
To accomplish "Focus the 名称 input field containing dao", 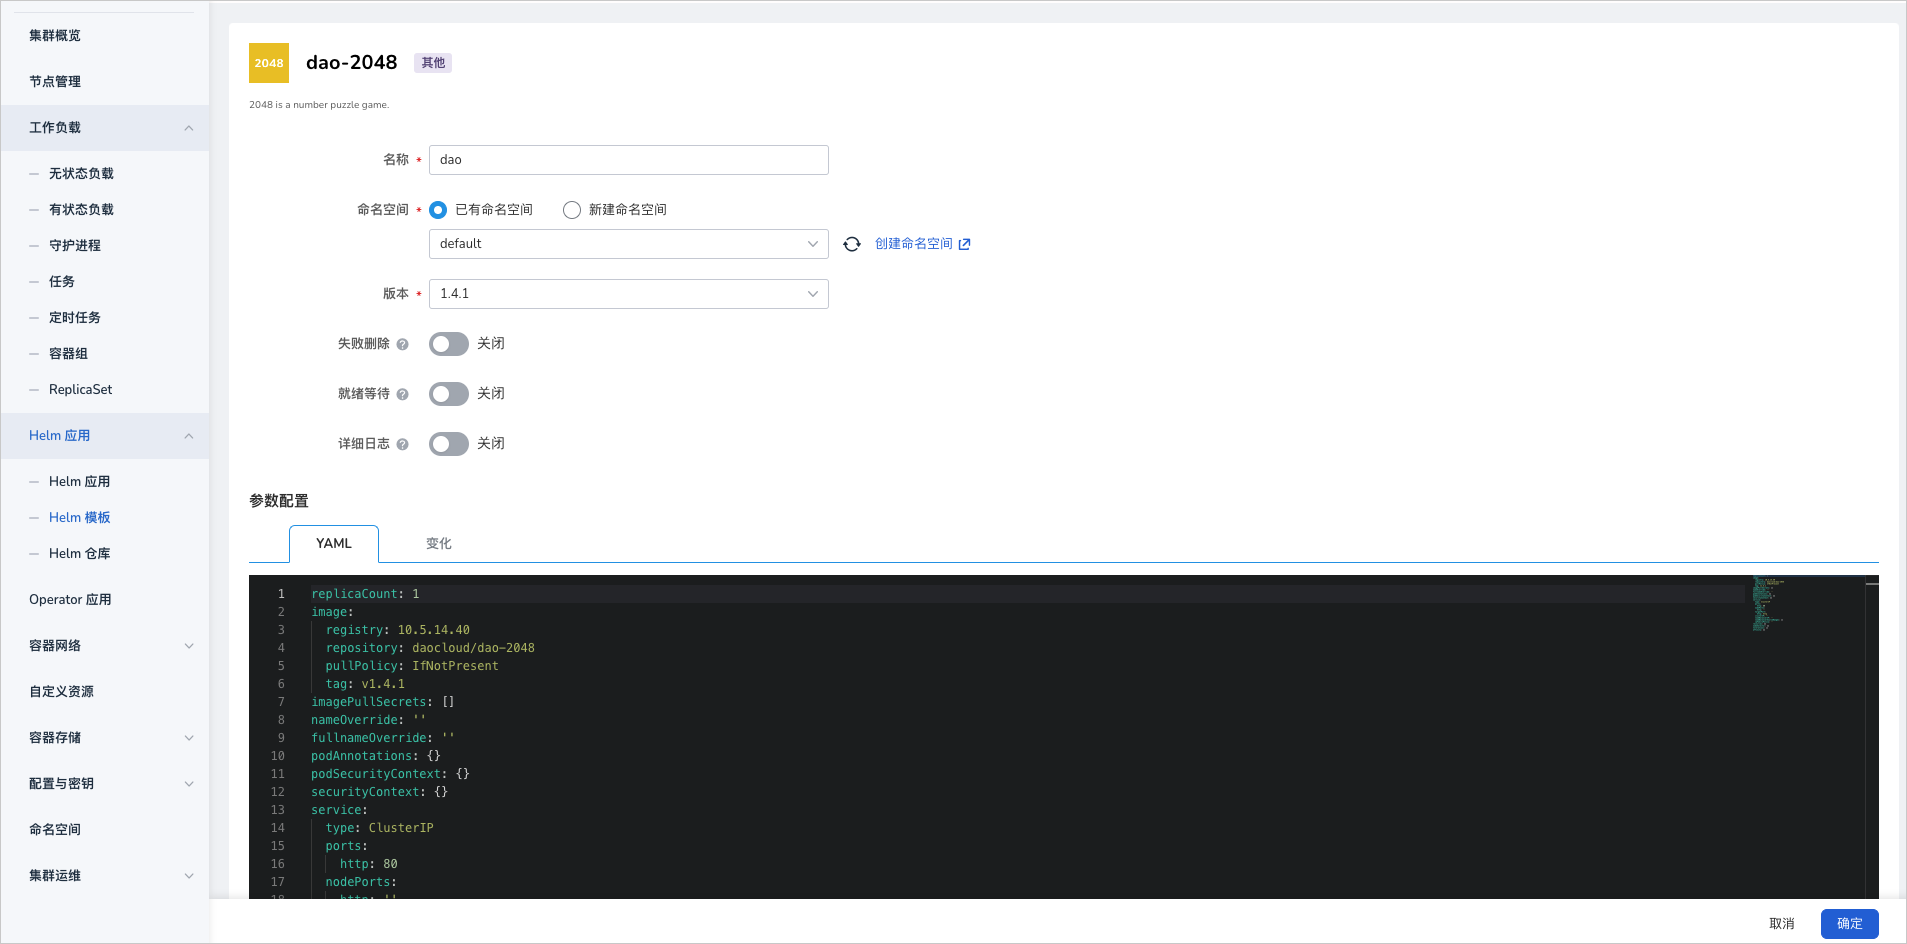I will click(x=629, y=160).
